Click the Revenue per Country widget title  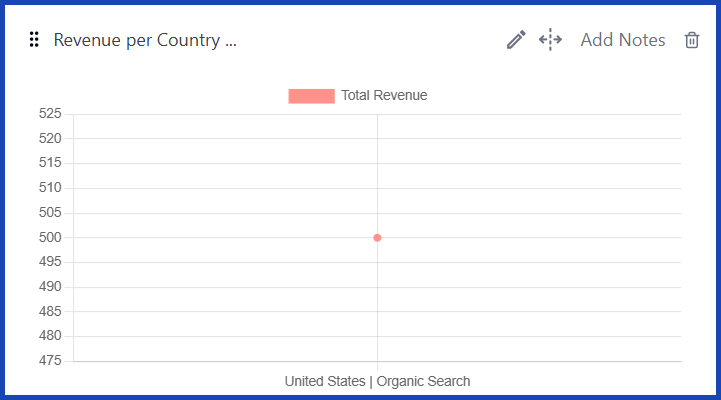point(145,40)
